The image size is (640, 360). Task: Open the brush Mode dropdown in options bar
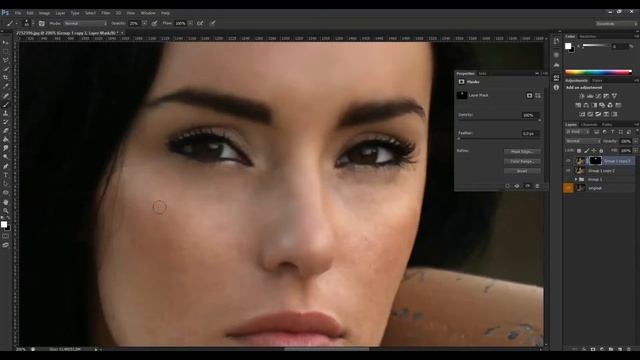click(x=85, y=24)
